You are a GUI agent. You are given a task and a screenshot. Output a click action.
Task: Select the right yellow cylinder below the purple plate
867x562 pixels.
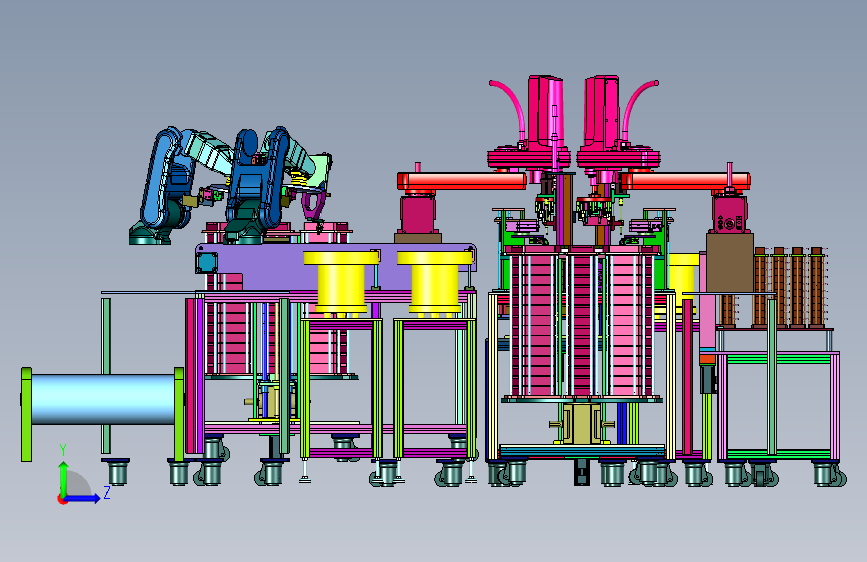point(435,282)
